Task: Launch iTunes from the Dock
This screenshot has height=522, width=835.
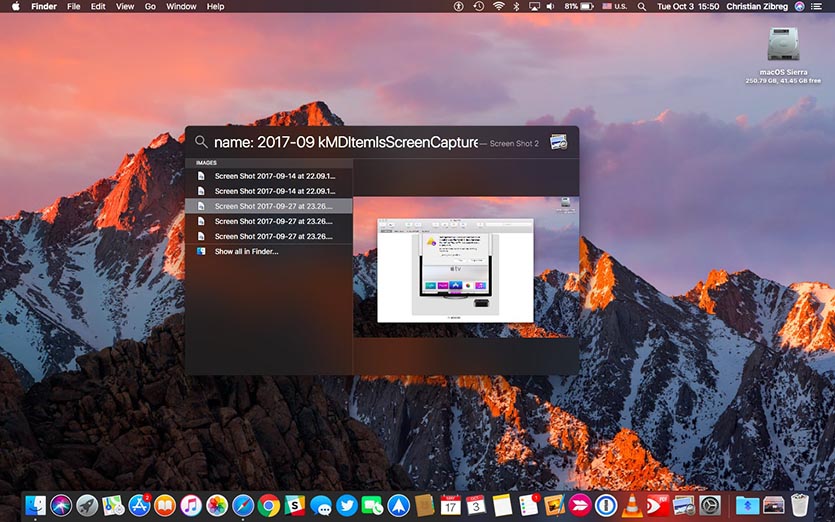Action: 191,505
